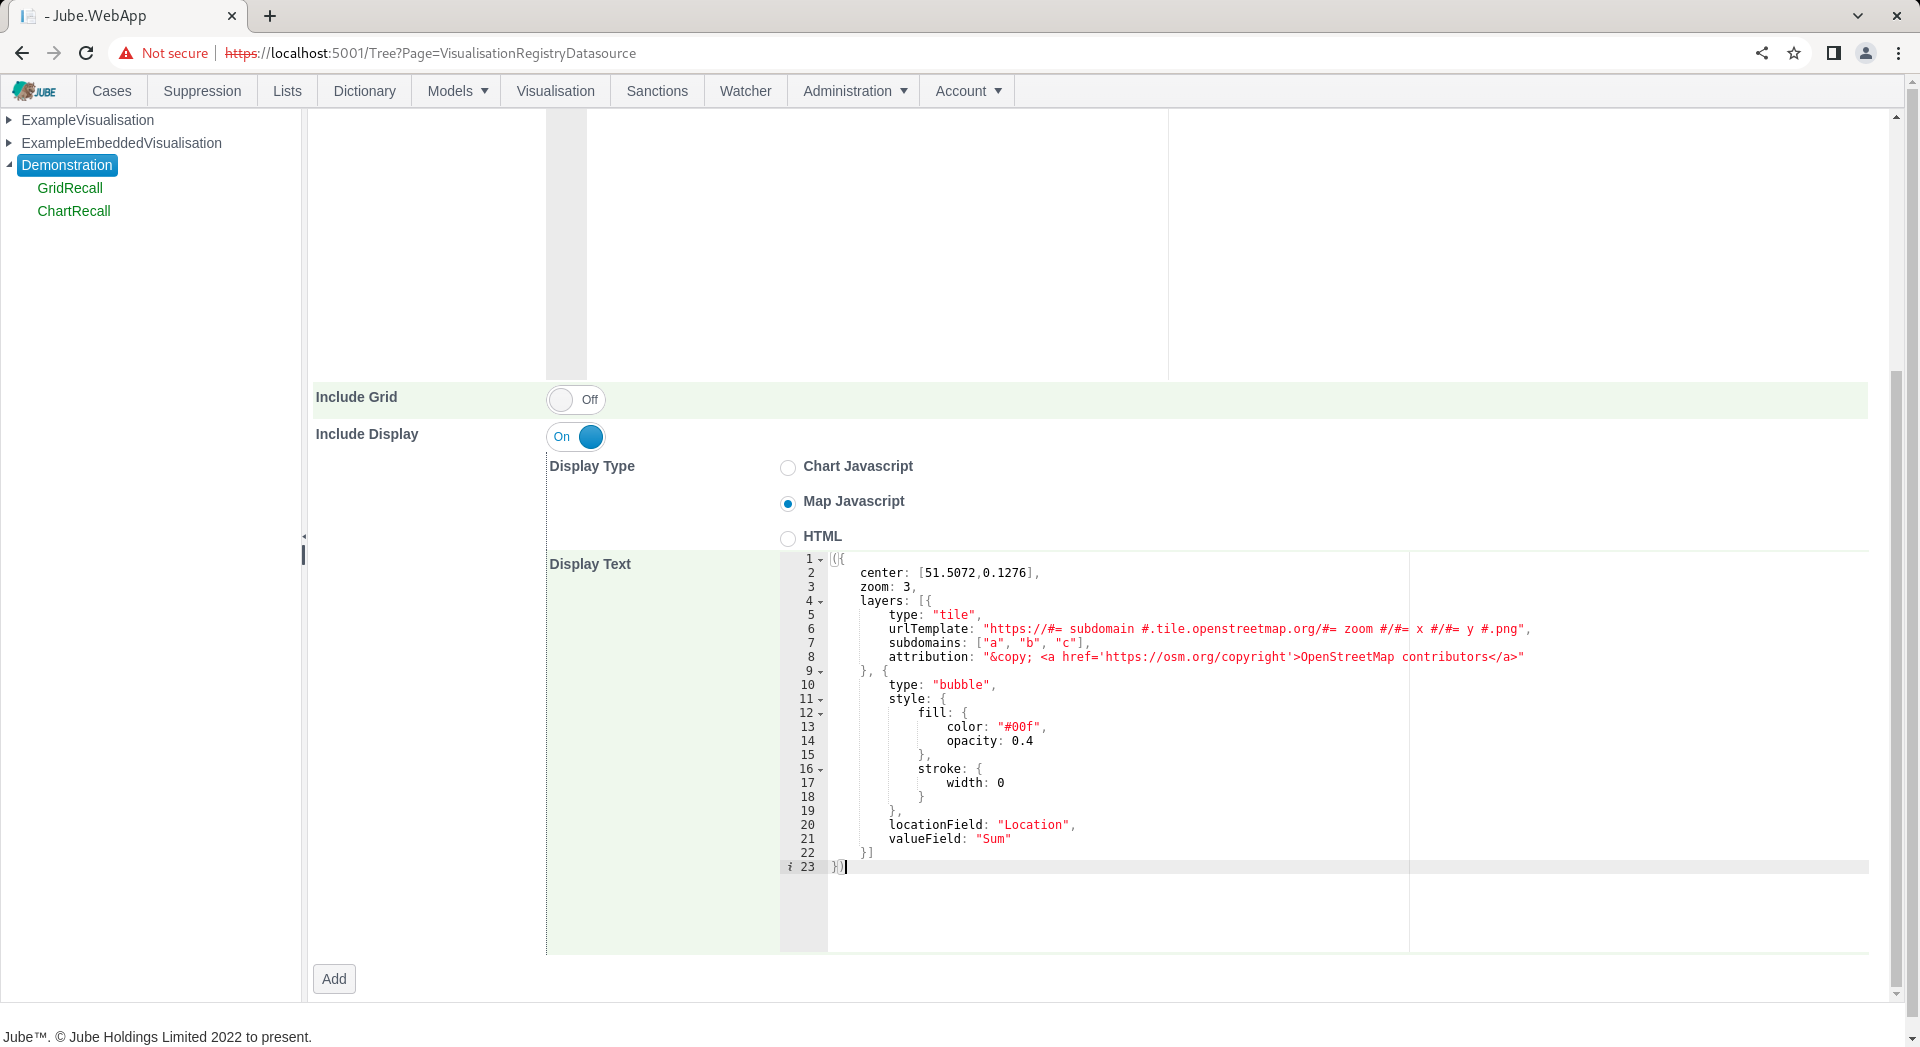The image size is (1920, 1047).
Task: Open Lists menu
Action: [287, 91]
